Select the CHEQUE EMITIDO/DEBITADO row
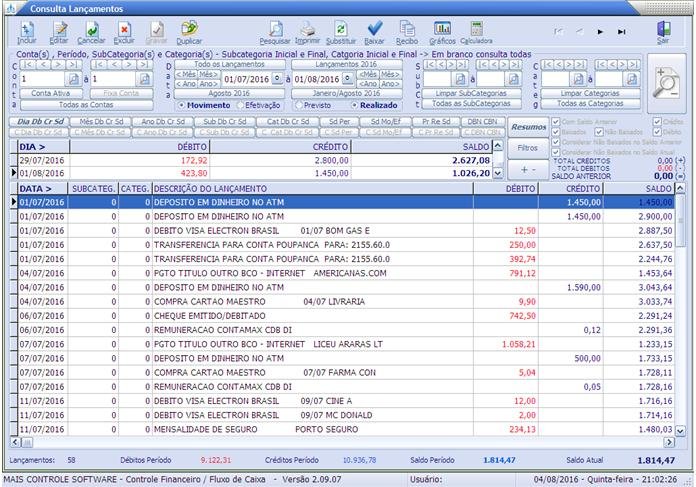This screenshot has height=487, width=696. tap(346, 316)
